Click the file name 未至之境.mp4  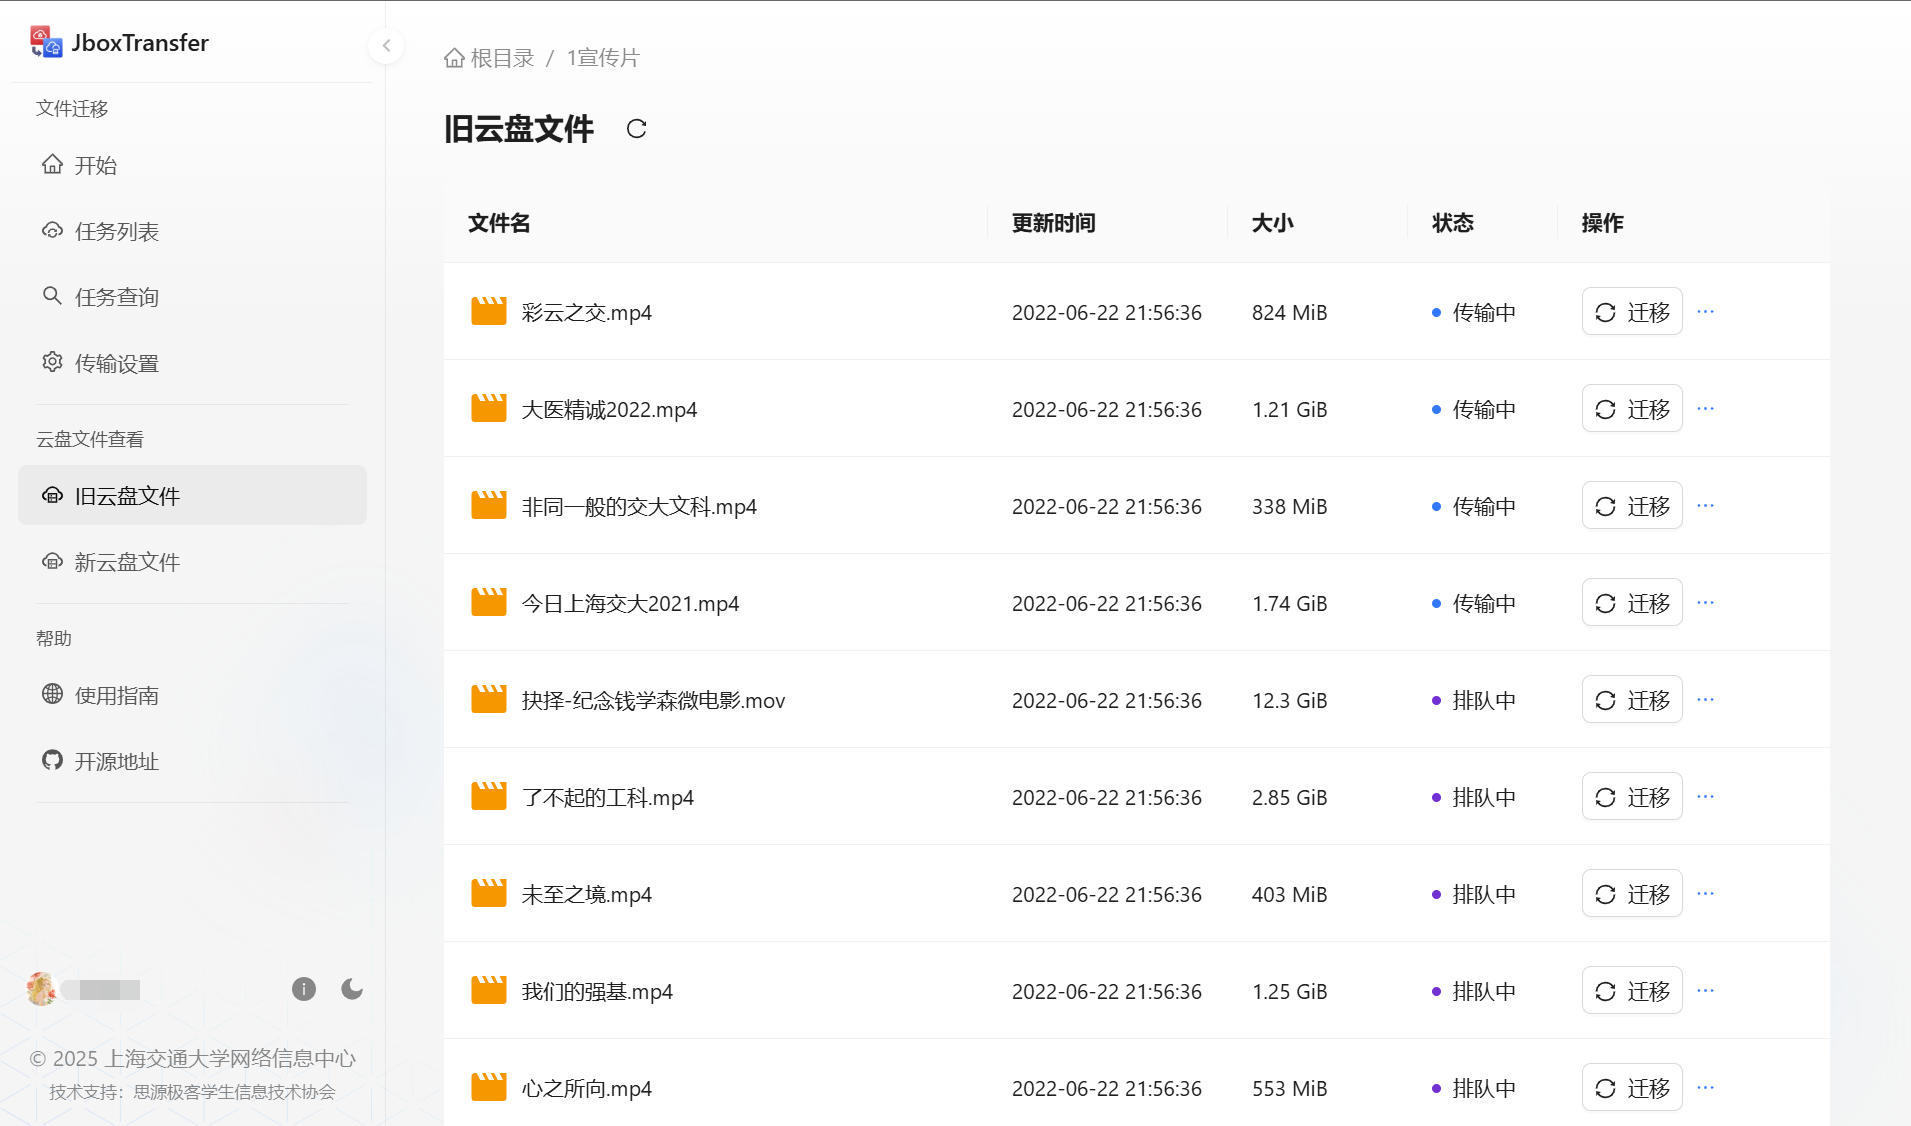[587, 895]
